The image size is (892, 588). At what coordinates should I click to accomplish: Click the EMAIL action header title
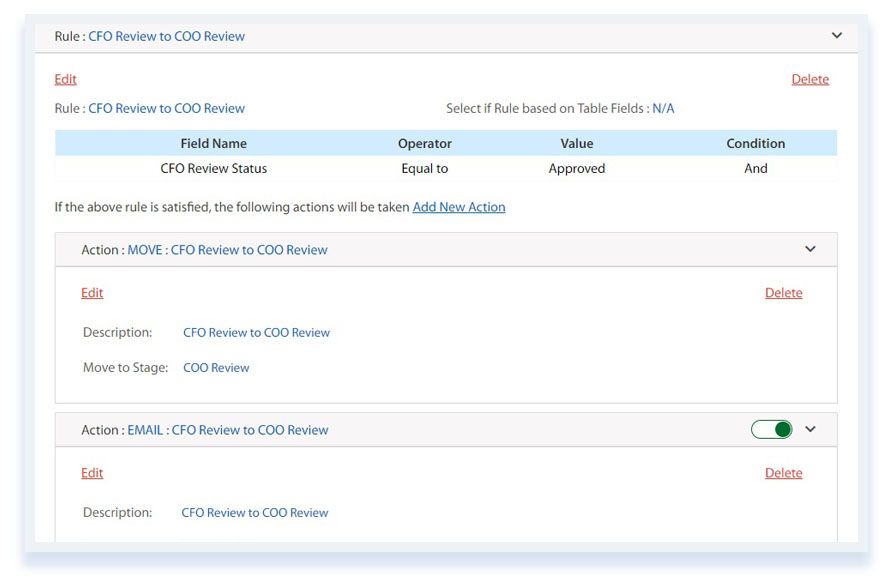205,430
